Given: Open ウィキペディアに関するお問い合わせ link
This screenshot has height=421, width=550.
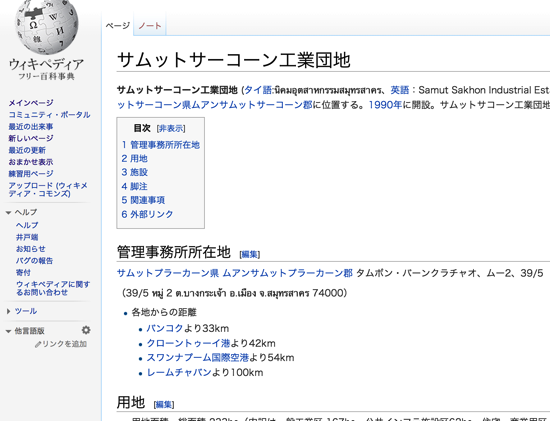Looking at the screenshot, I should pos(53,288).
